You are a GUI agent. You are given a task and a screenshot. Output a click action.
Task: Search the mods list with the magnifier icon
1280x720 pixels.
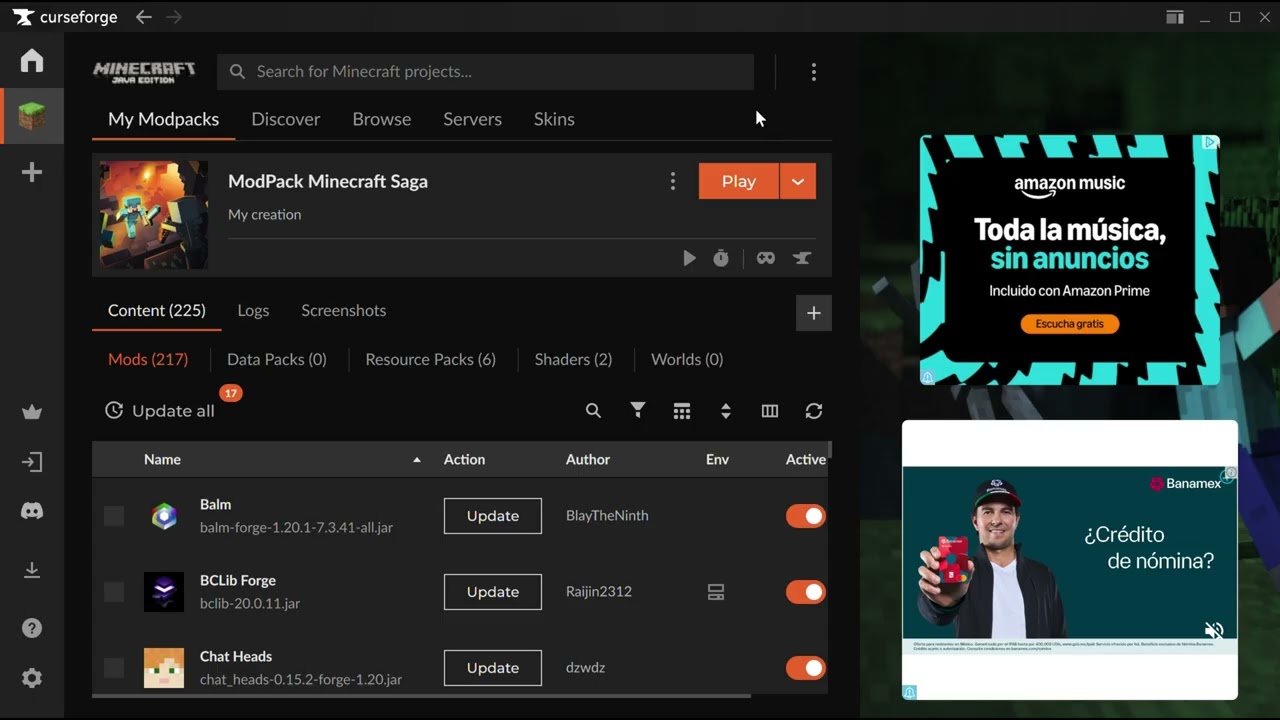[x=593, y=411]
